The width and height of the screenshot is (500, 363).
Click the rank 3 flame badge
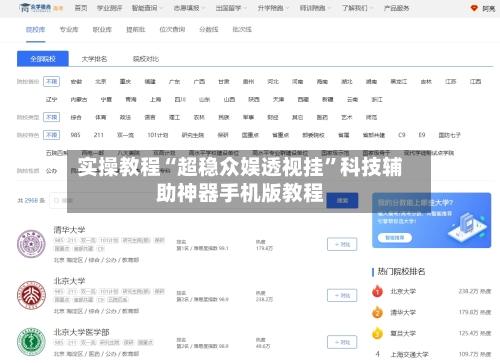377,333
